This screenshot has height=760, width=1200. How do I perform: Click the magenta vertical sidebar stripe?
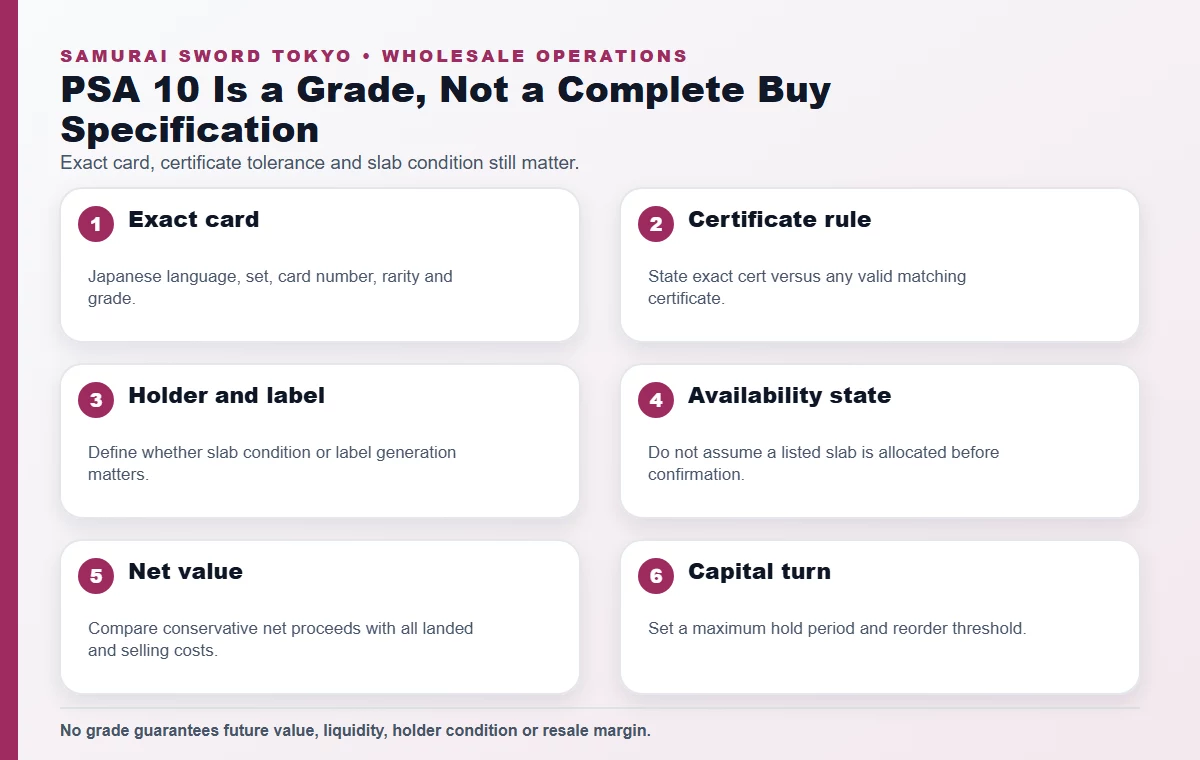[9, 380]
